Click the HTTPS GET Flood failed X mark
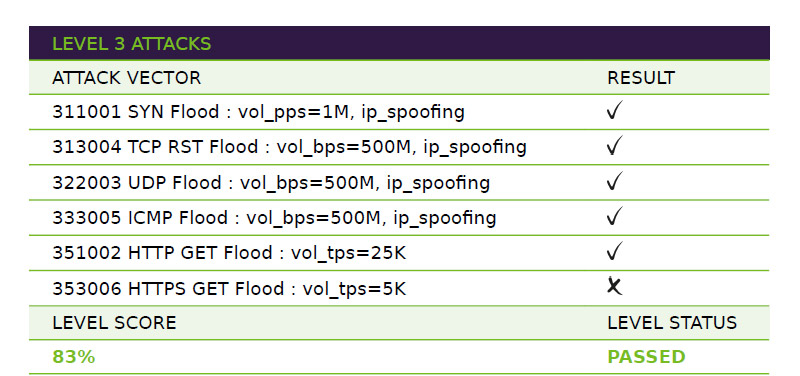Screen dimensions: 800x376 coord(615,286)
